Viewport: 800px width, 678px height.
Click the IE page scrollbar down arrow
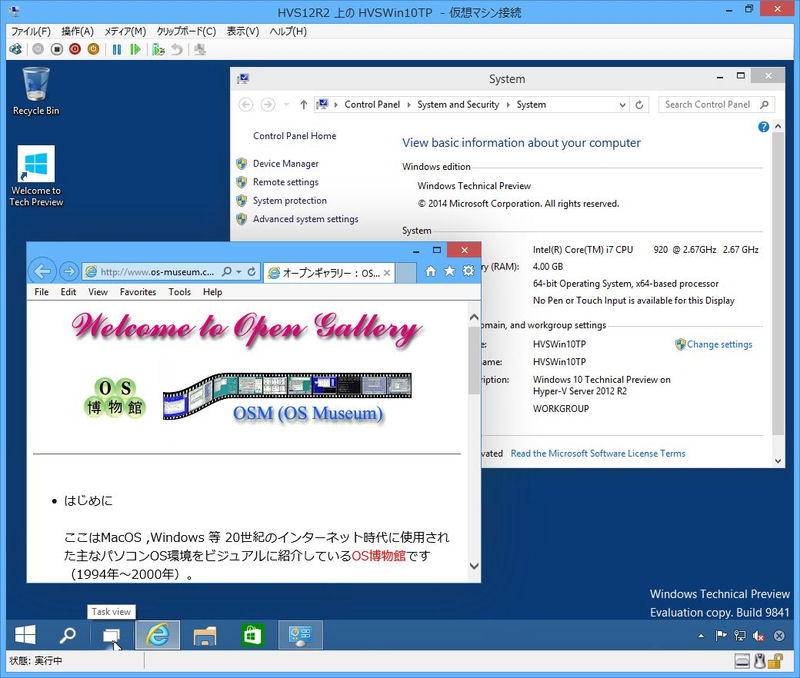[x=474, y=566]
